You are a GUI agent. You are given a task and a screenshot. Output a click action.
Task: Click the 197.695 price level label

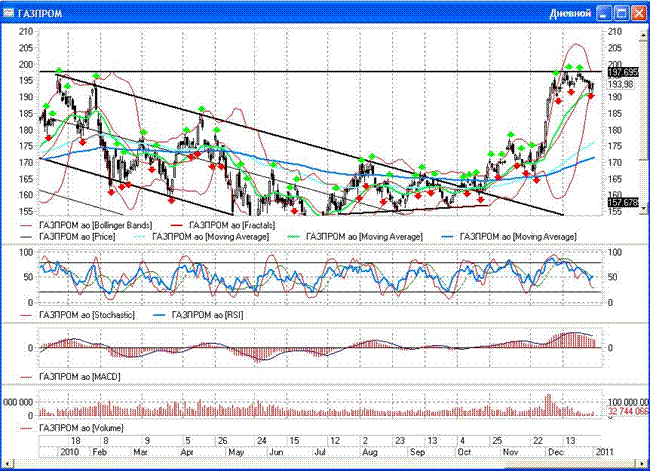tap(623, 72)
